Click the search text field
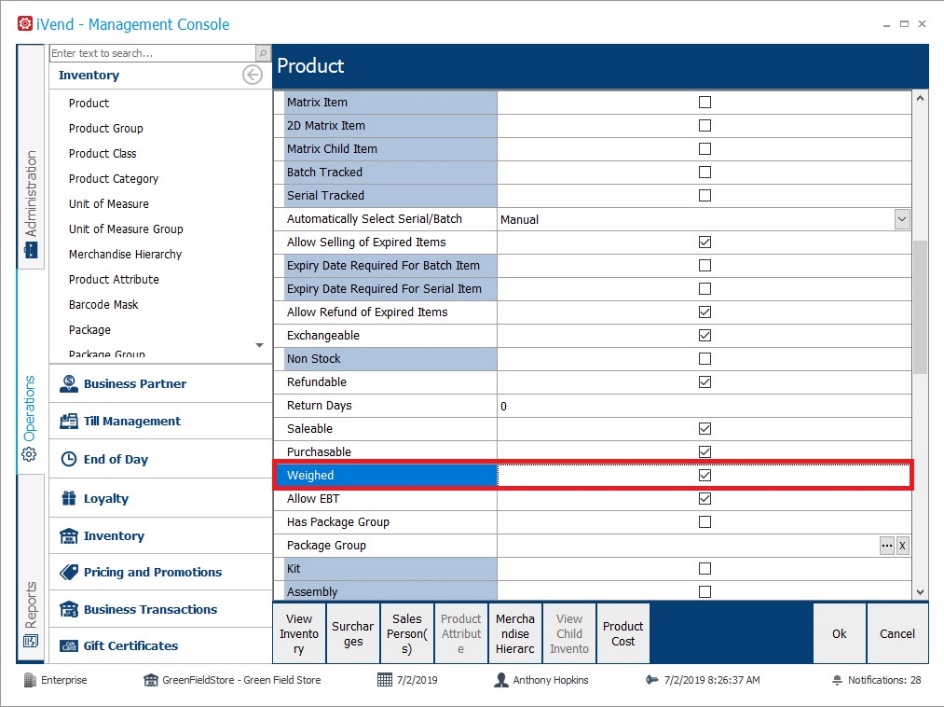This screenshot has width=944, height=707. (153, 53)
